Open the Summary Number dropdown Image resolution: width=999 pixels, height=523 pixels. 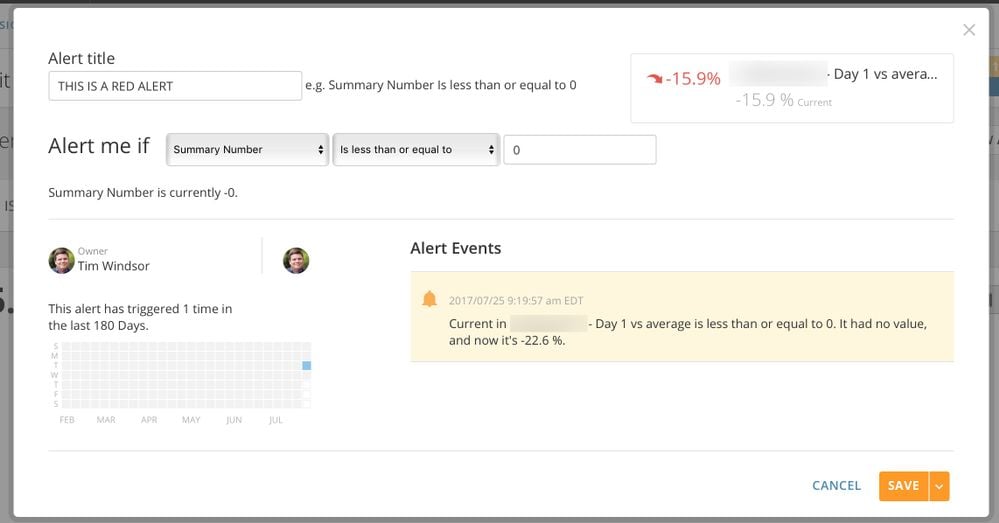[247, 150]
